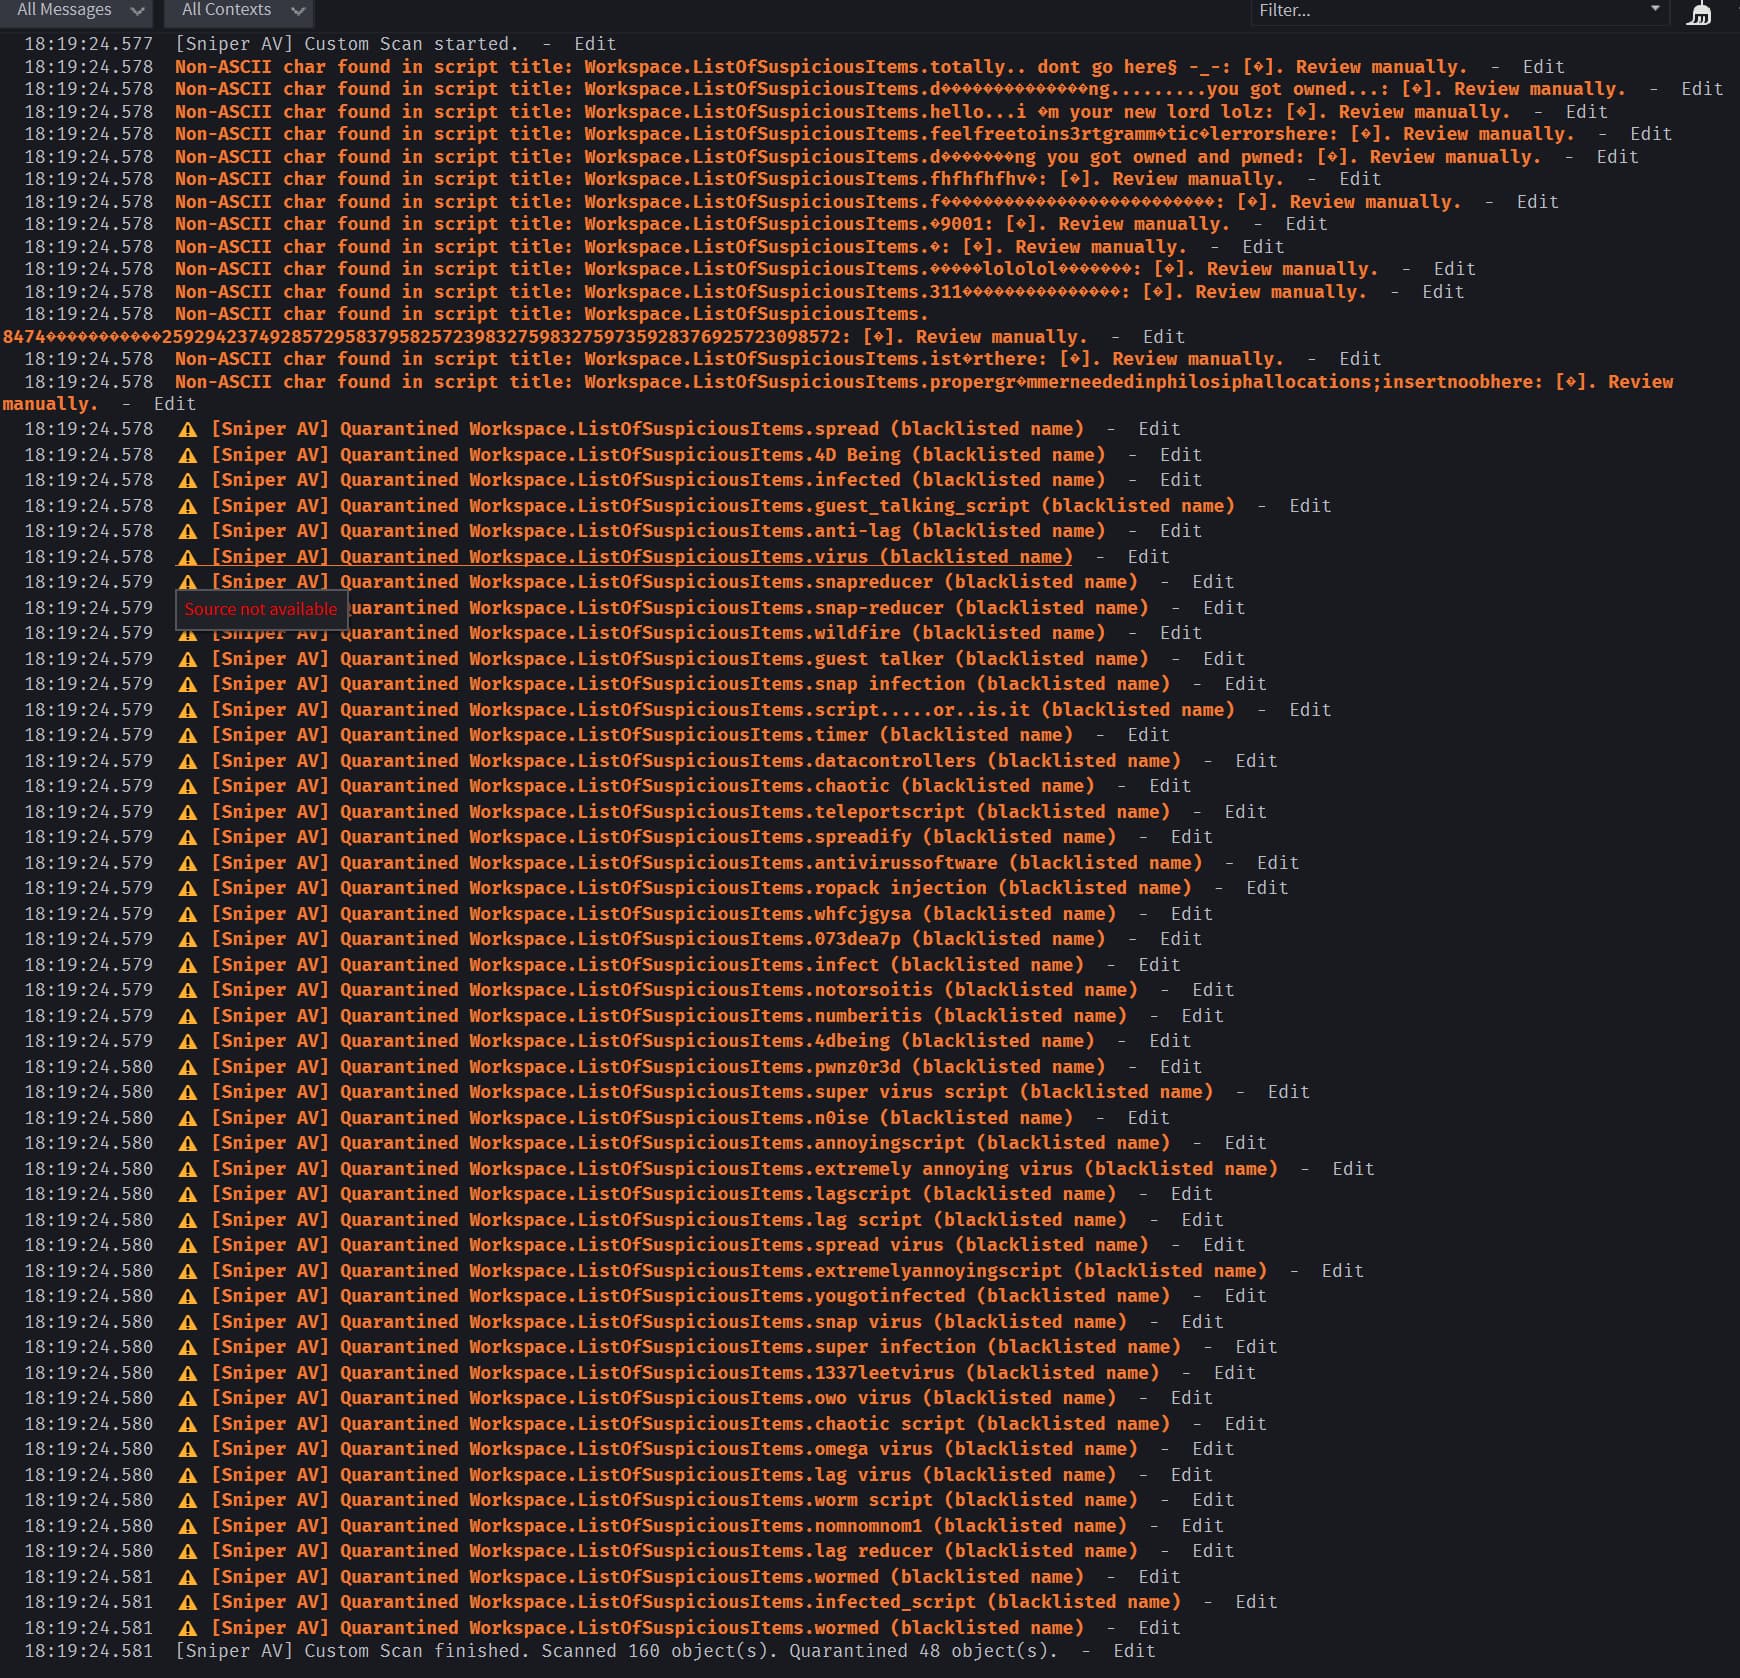Click Edit on script.....or..is.it line
The image size is (1740, 1678).
tap(1310, 710)
